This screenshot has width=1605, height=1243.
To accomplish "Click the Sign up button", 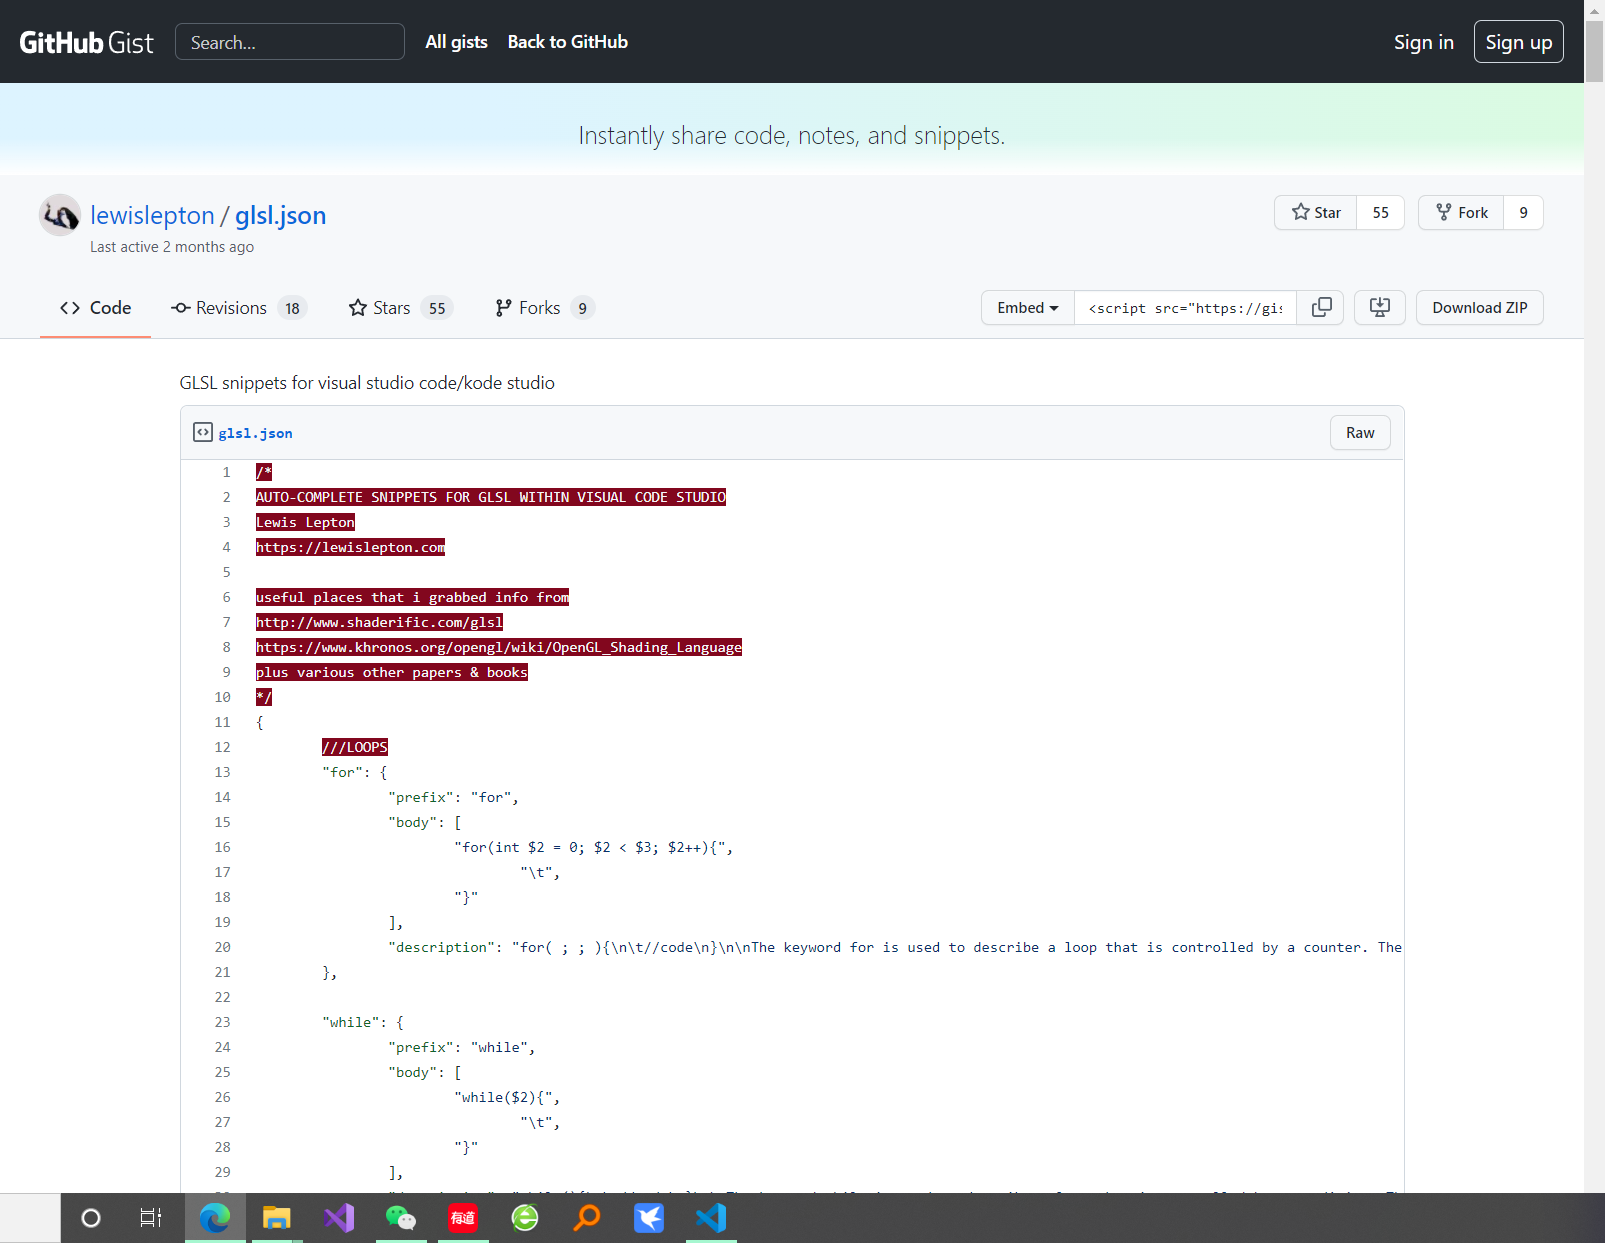I will point(1518,42).
